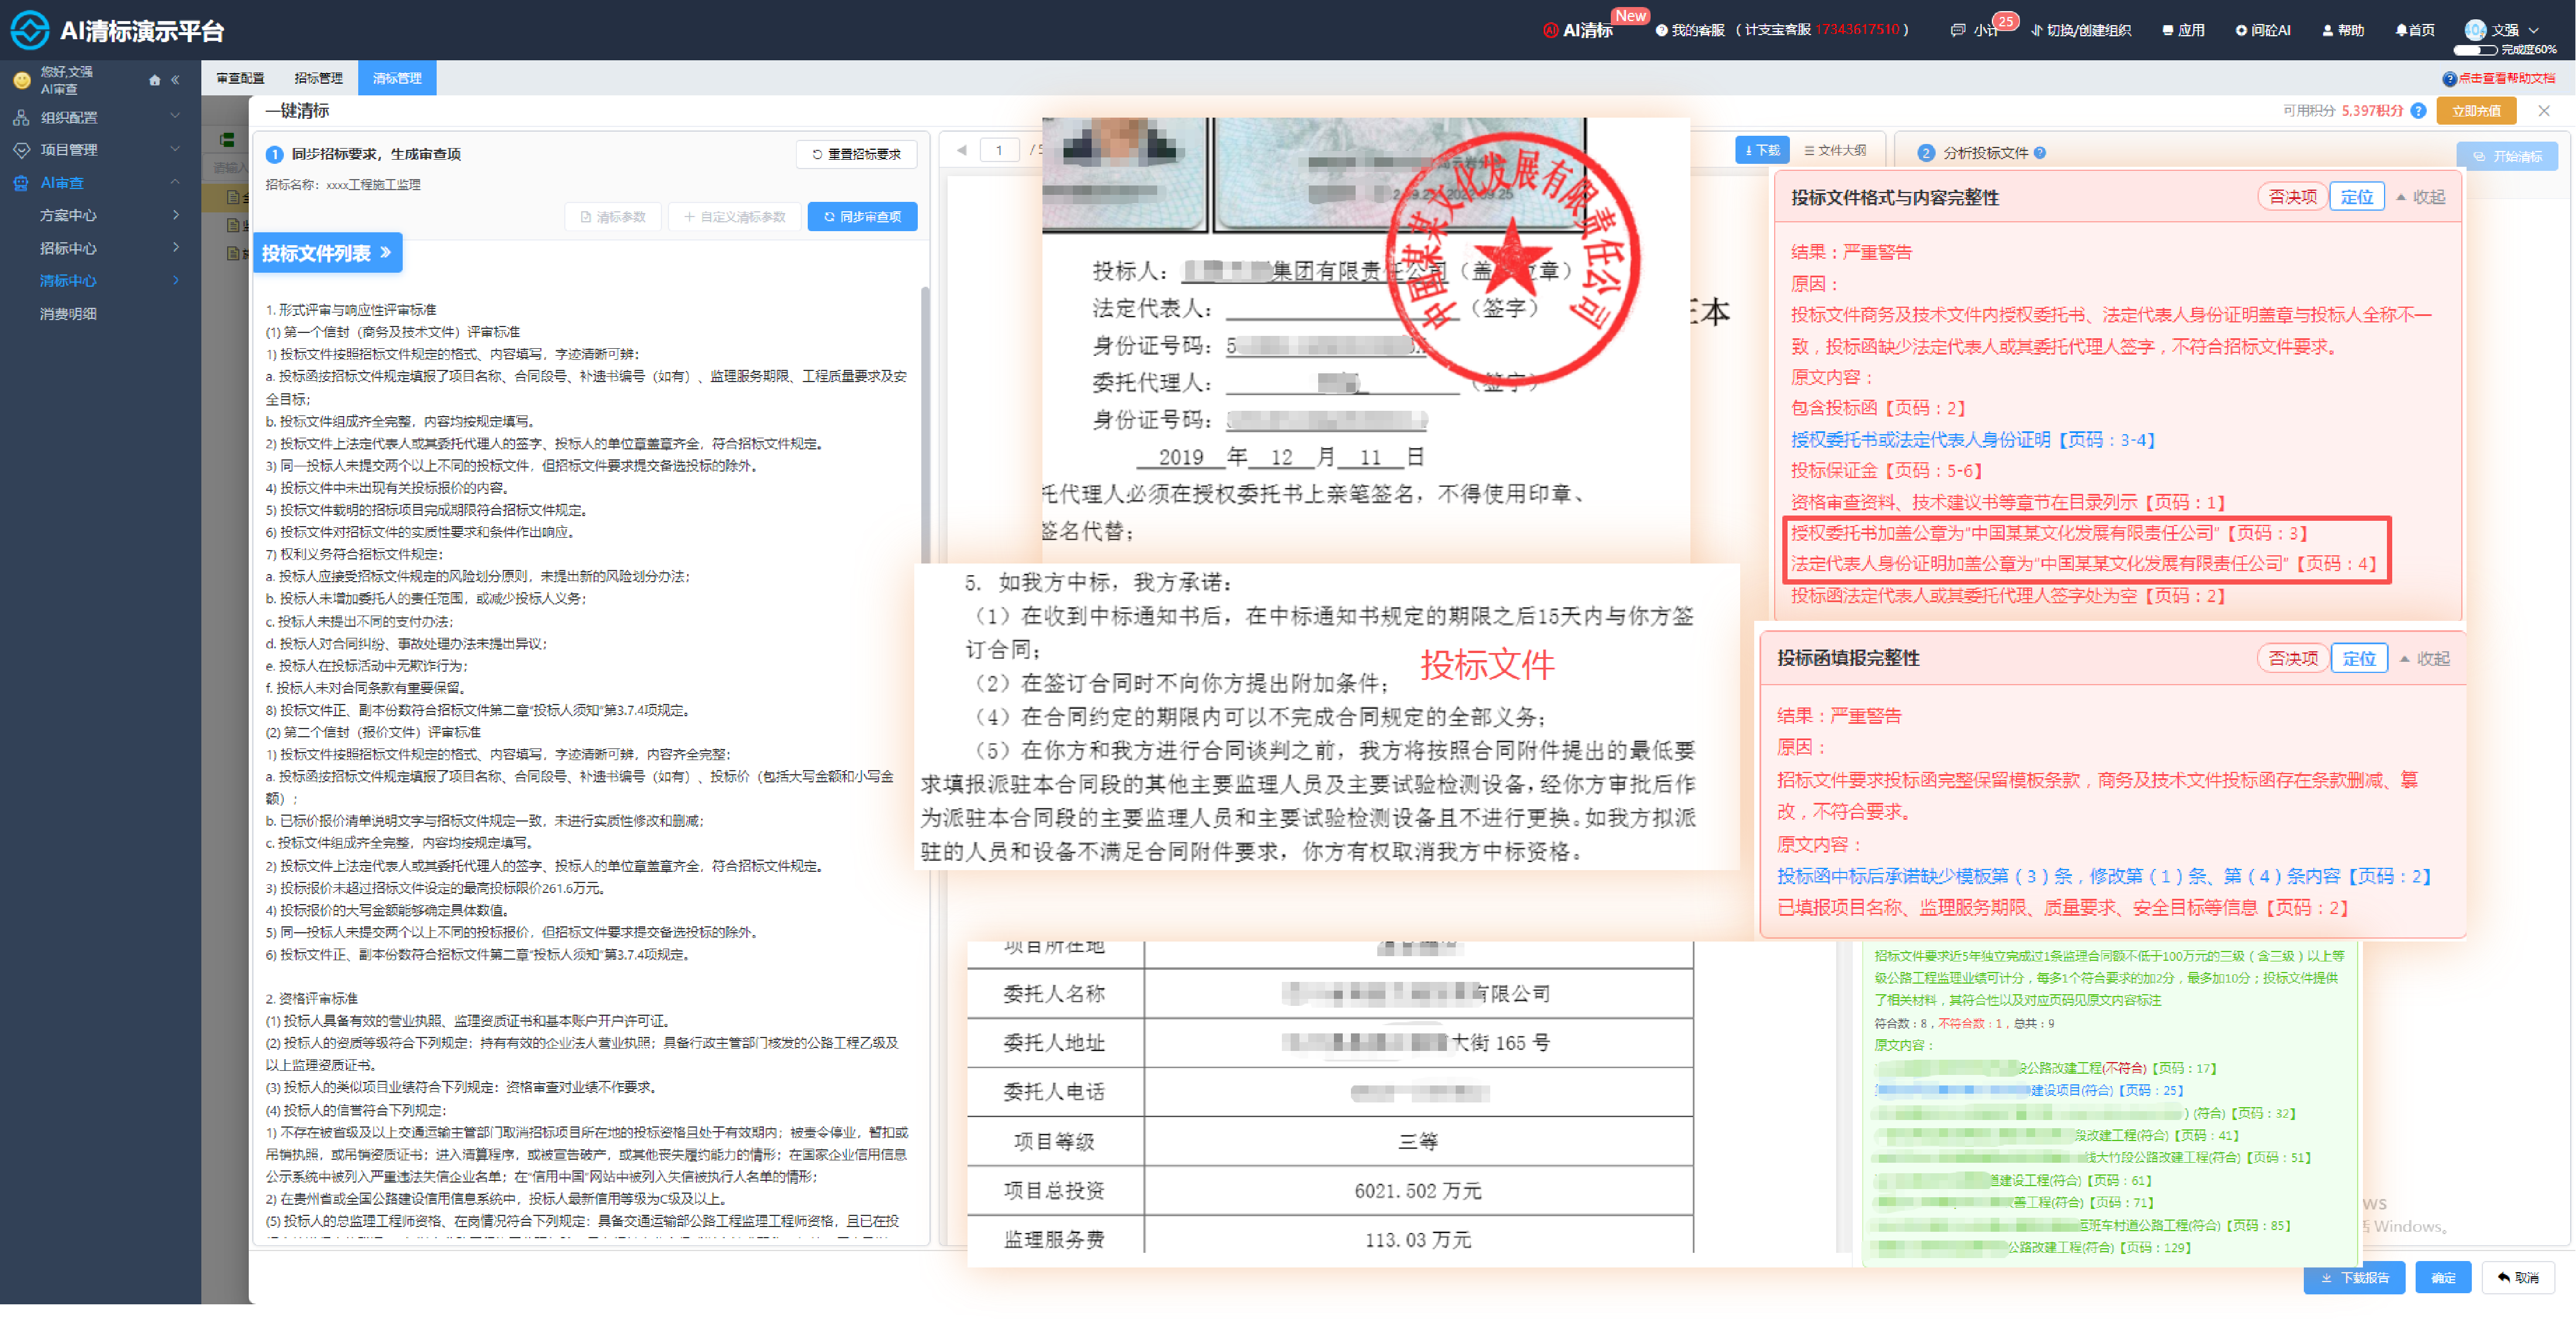Image resolution: width=2576 pixels, height=1333 pixels.
Task: Click the blue 同步审查项 button
Action: (x=862, y=217)
